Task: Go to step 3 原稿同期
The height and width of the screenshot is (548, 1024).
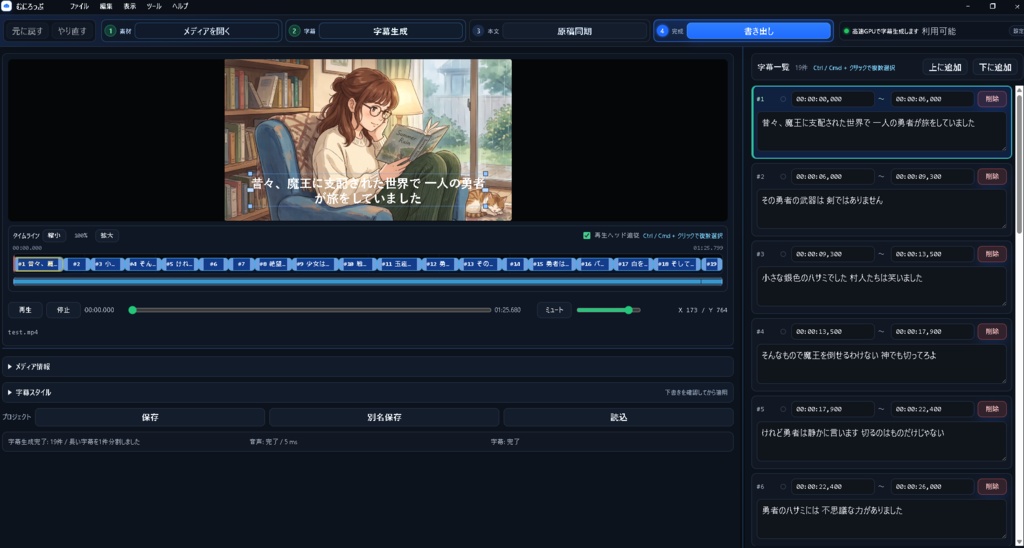Action: tap(575, 31)
